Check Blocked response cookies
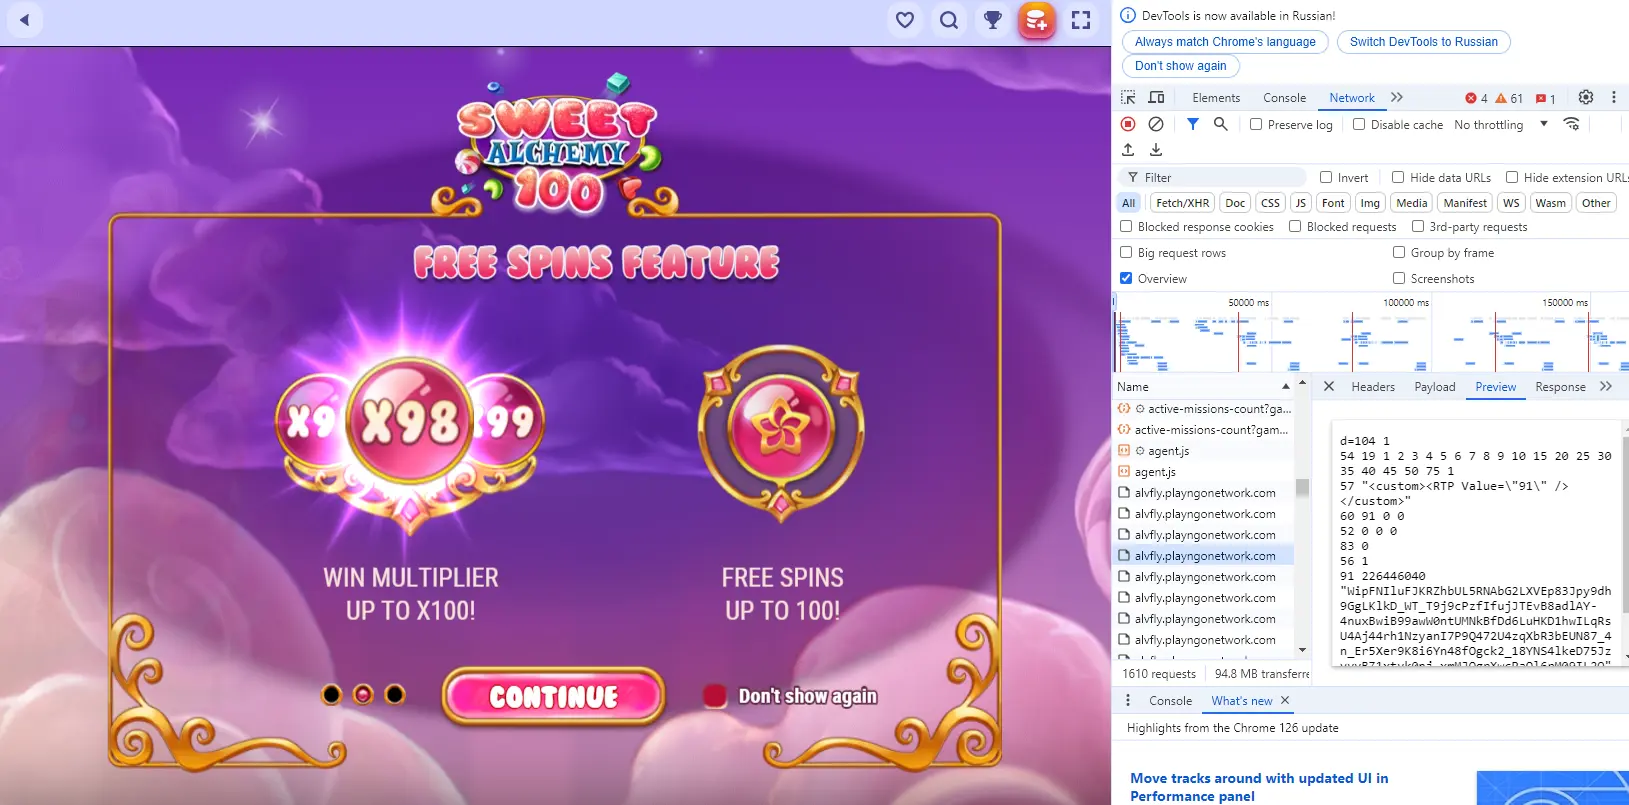This screenshot has height=805, width=1629. pos(1126,226)
